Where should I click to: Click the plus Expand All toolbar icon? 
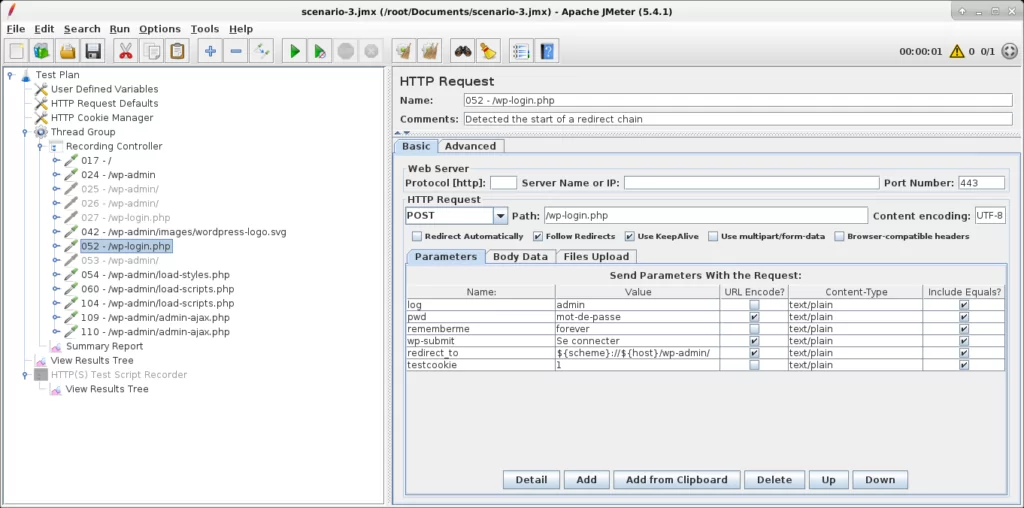pyautogui.click(x=209, y=51)
